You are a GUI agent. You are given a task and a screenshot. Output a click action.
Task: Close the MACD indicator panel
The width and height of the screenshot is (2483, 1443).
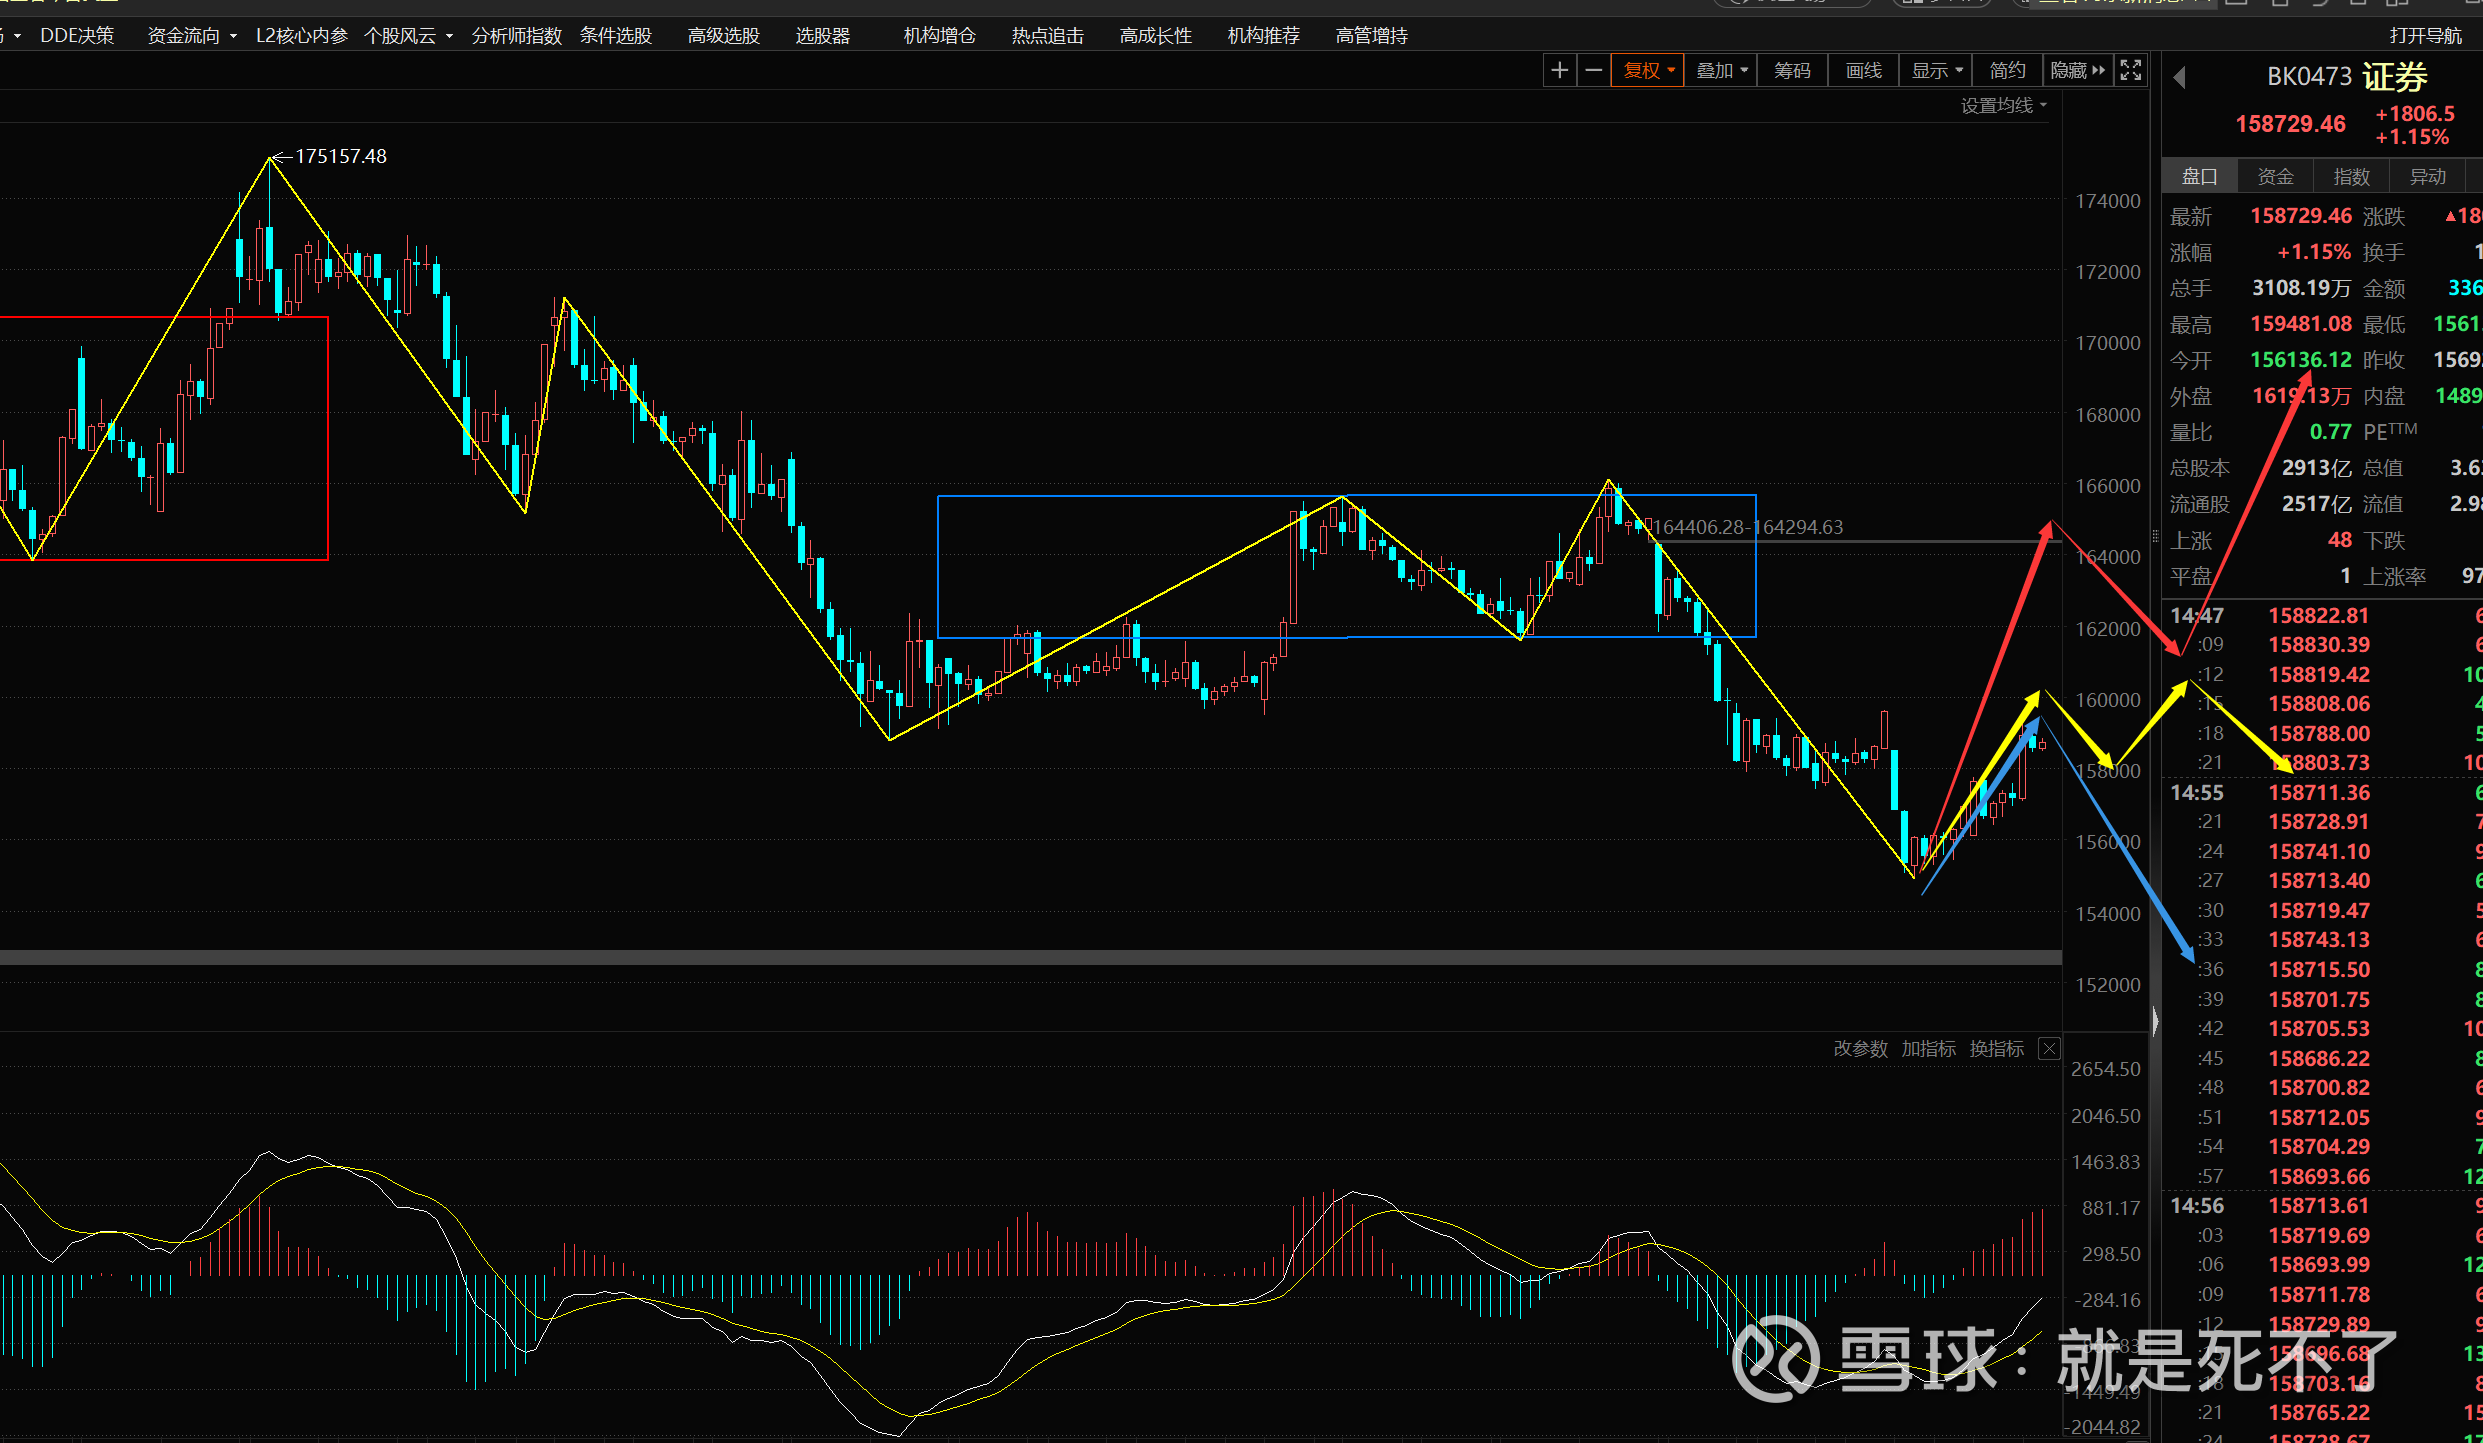coord(2049,1049)
